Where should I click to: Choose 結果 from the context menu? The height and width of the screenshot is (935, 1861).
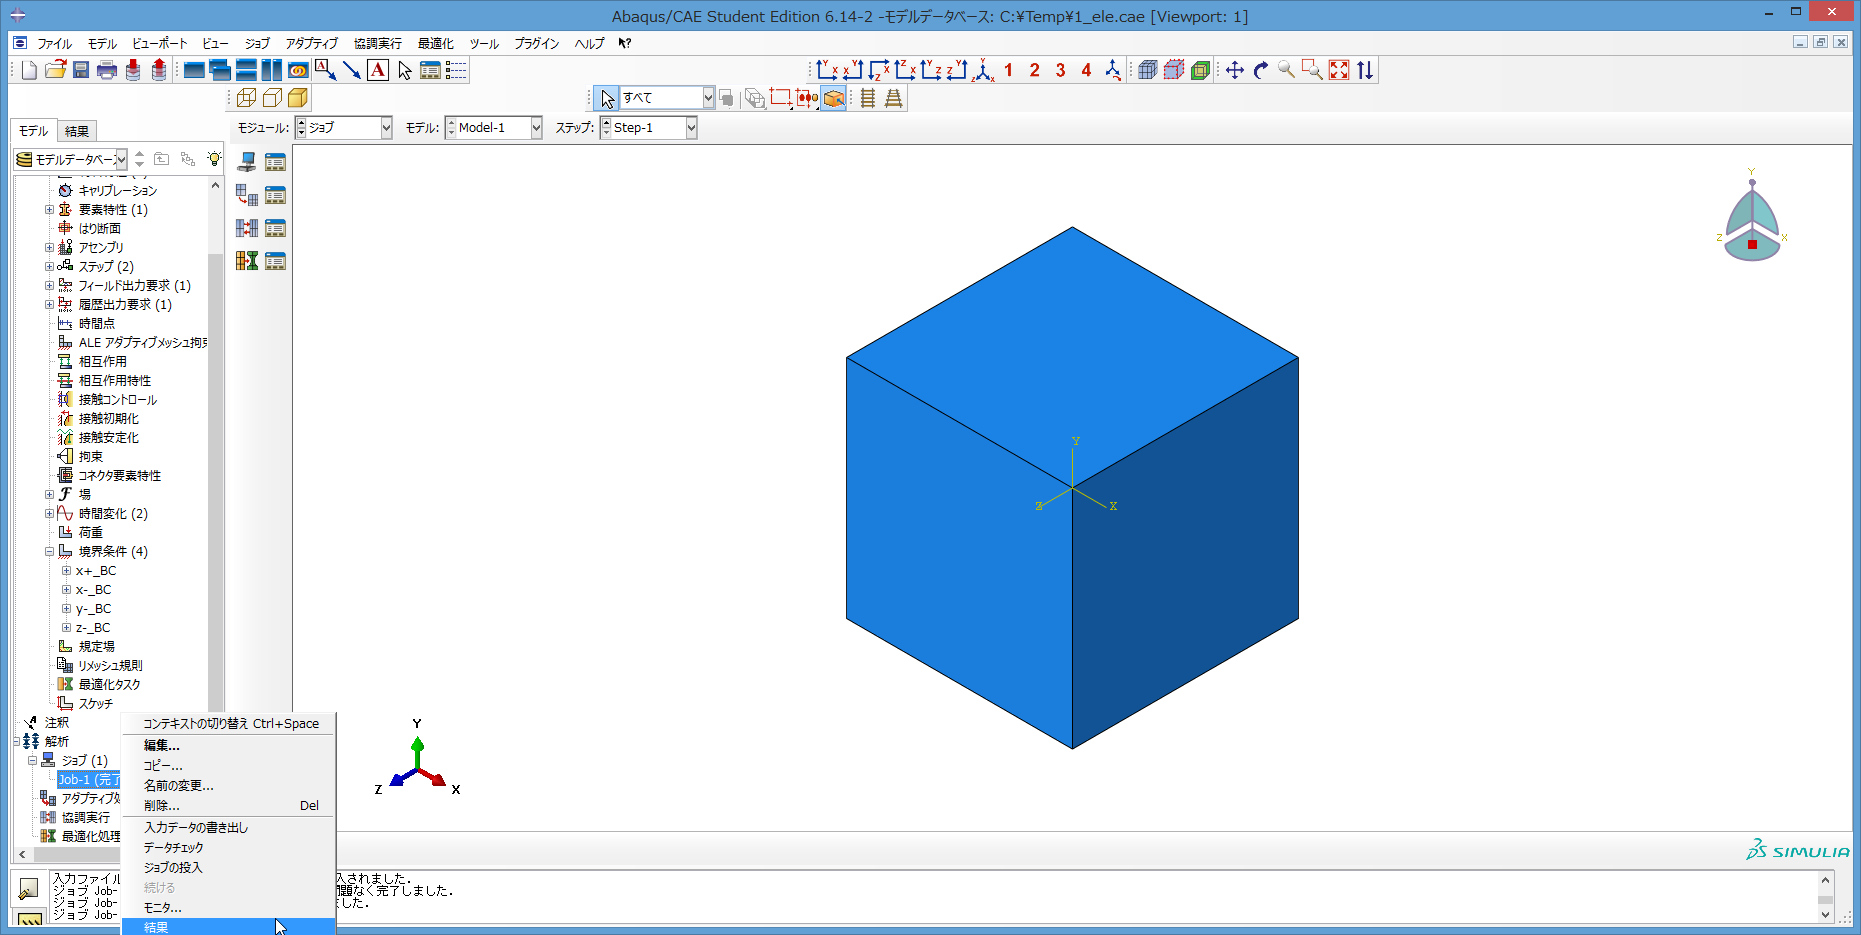point(228,927)
